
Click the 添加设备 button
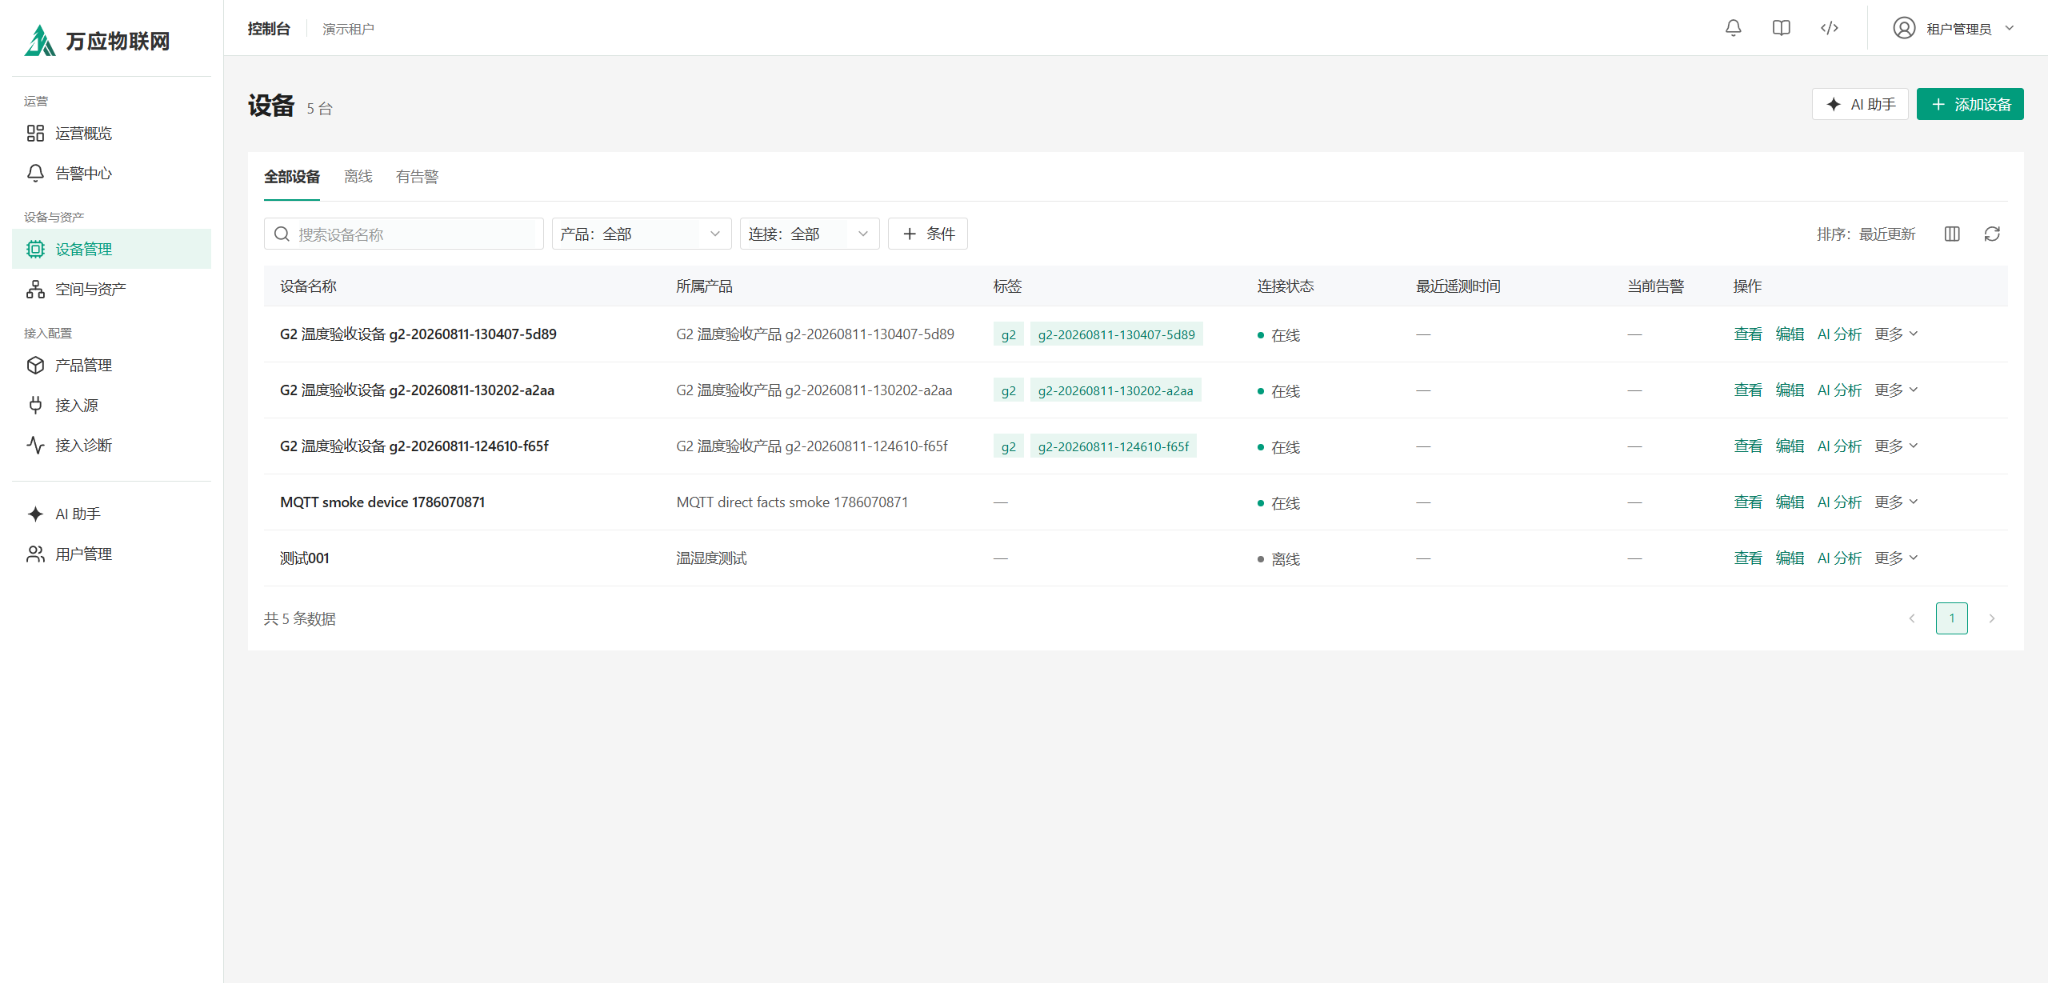(1970, 104)
